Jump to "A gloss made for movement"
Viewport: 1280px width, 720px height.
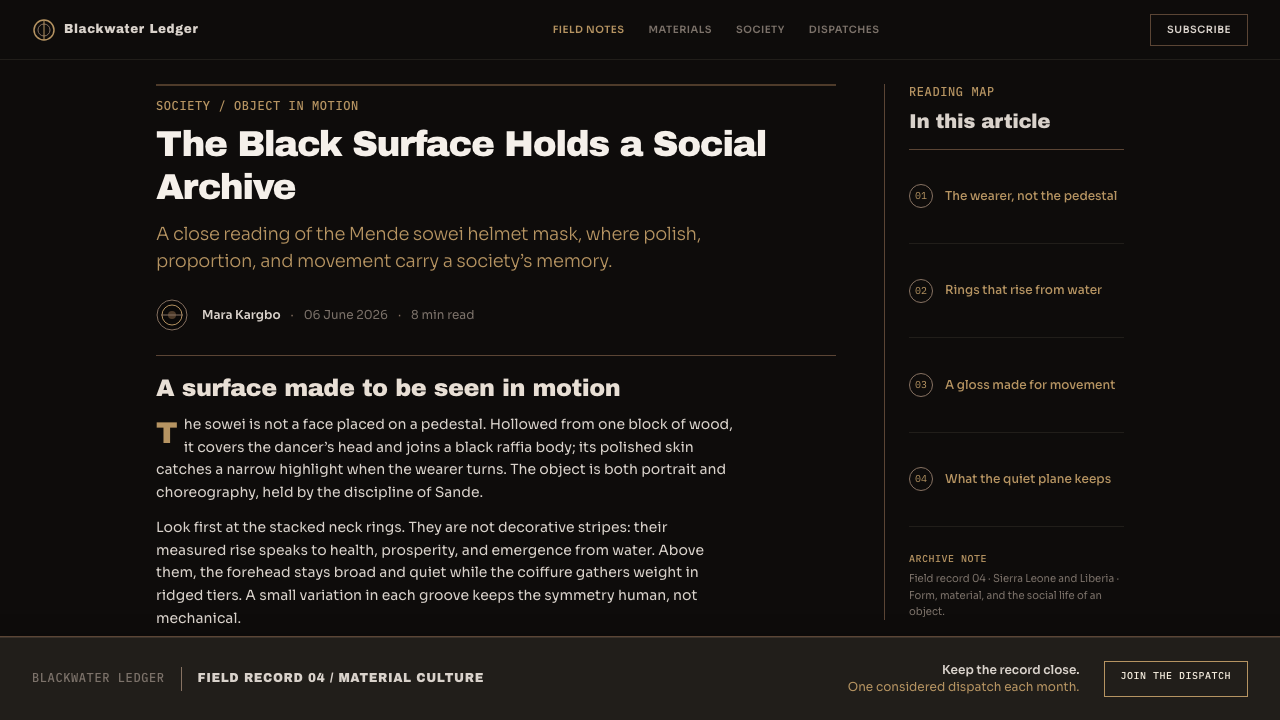pos(1030,385)
